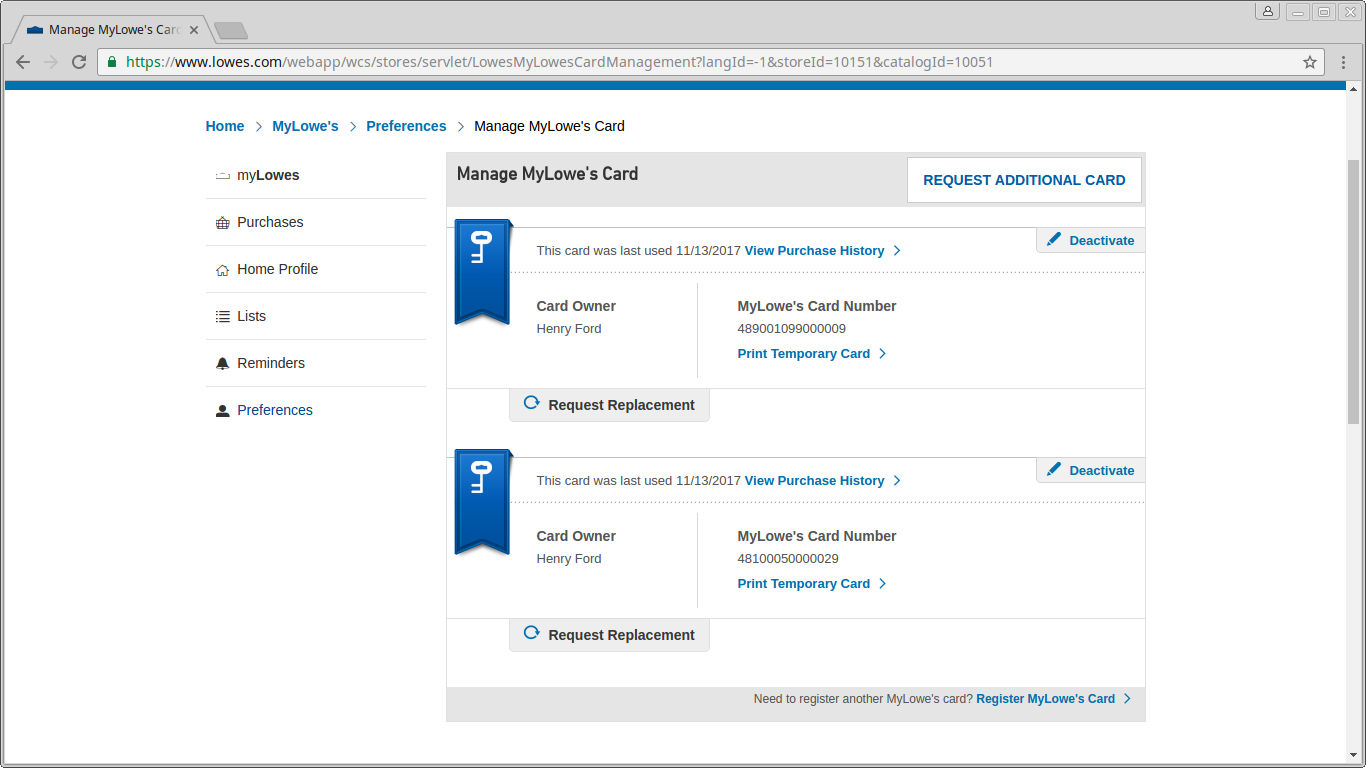This screenshot has width=1366, height=768.
Task: Click the myLowes card icon in sidebar
Action: pyautogui.click(x=222, y=175)
